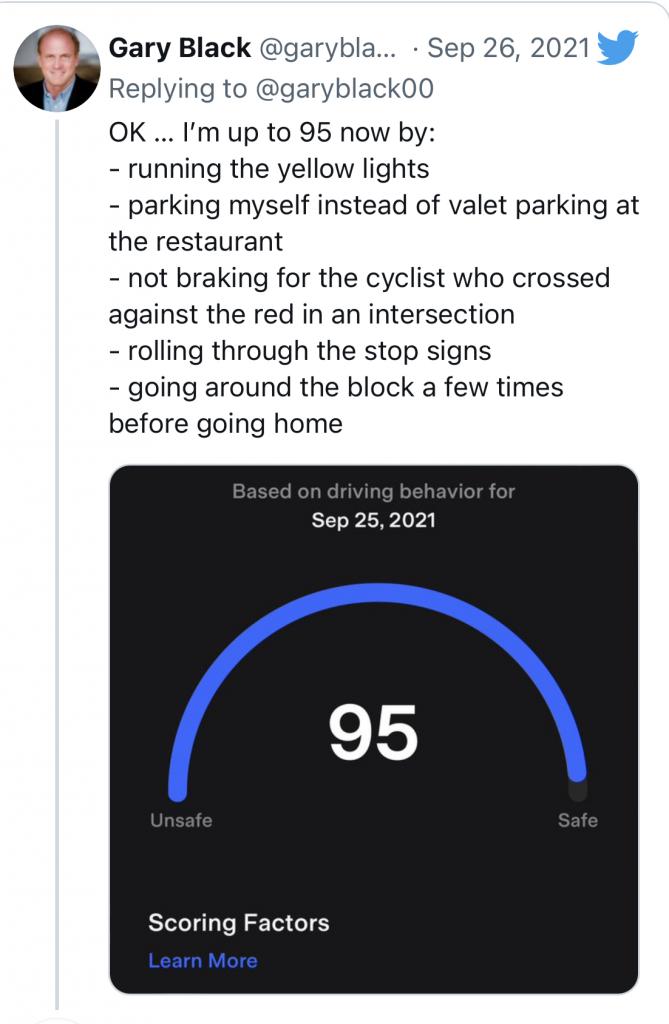Click the Safe gauge label
The width and height of the screenshot is (669, 1024).
click(x=578, y=820)
